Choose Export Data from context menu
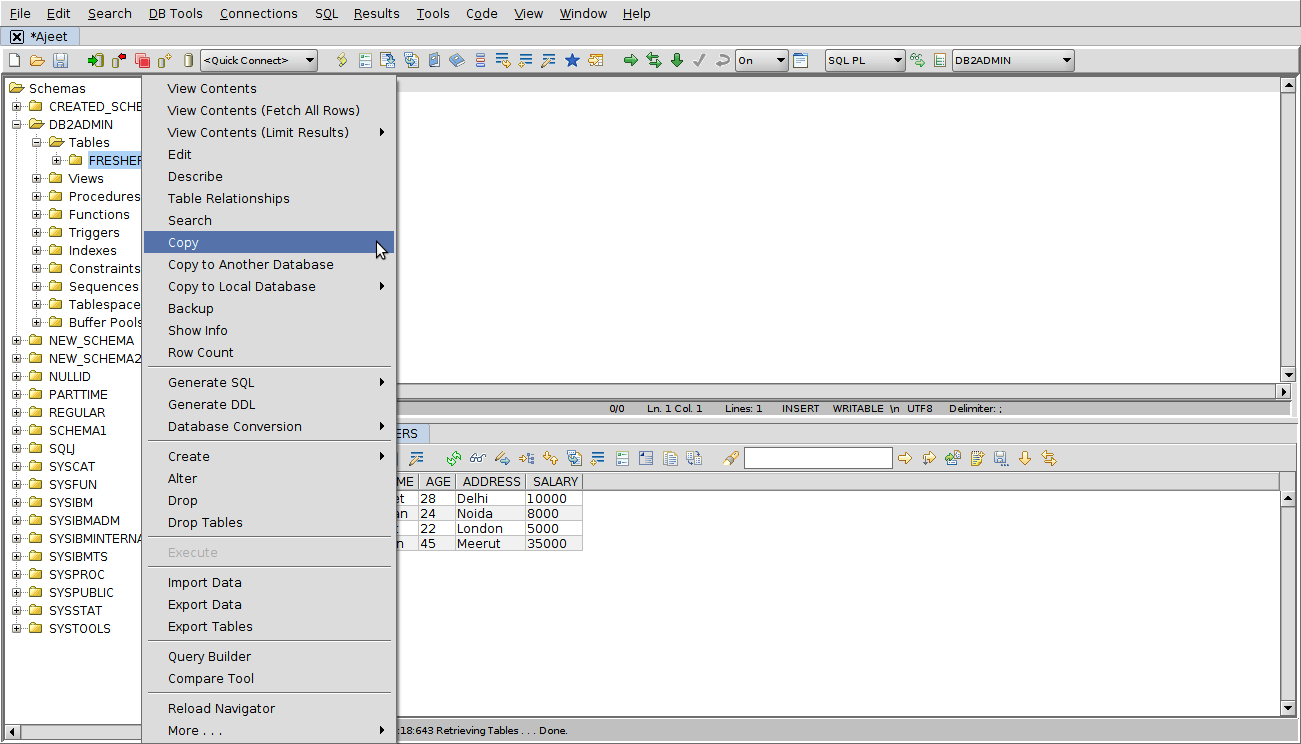 204,605
